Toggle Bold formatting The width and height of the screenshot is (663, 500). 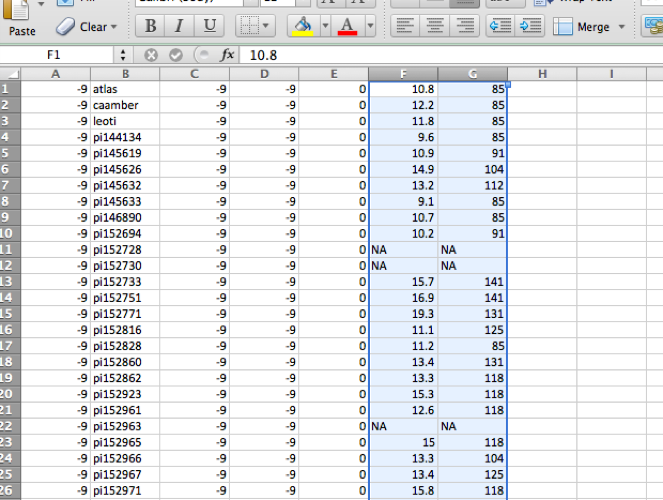(x=150, y=26)
